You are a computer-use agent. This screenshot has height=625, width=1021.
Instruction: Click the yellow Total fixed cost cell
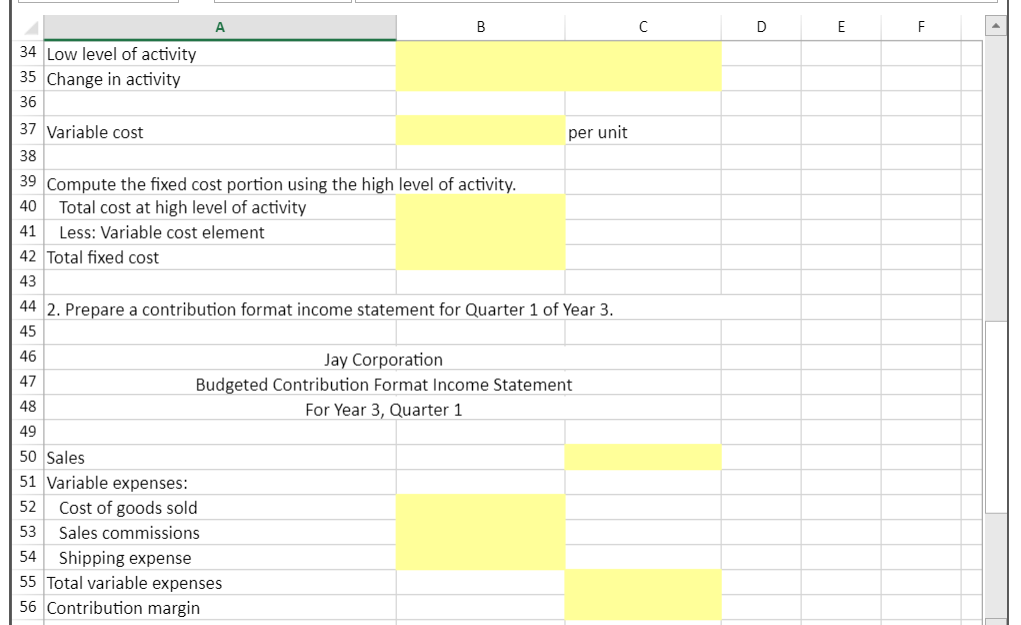[x=482, y=257]
